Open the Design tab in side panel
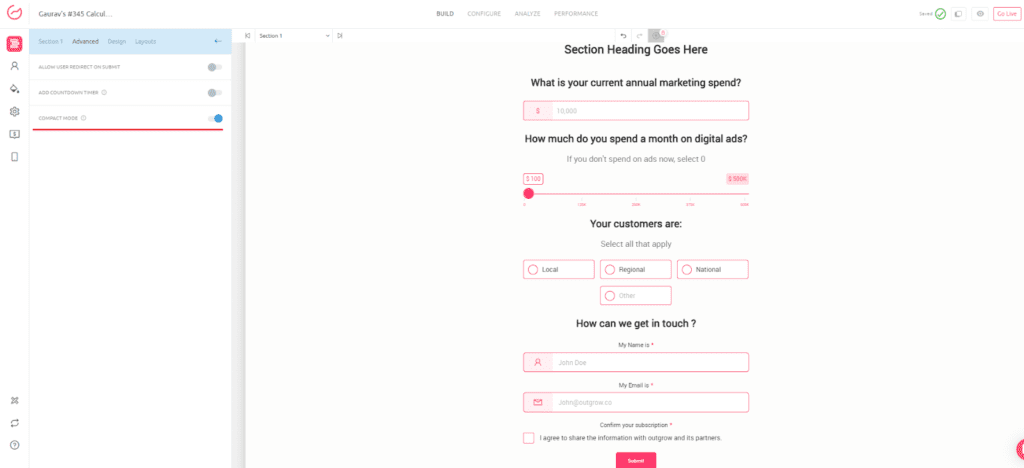 pyautogui.click(x=117, y=41)
